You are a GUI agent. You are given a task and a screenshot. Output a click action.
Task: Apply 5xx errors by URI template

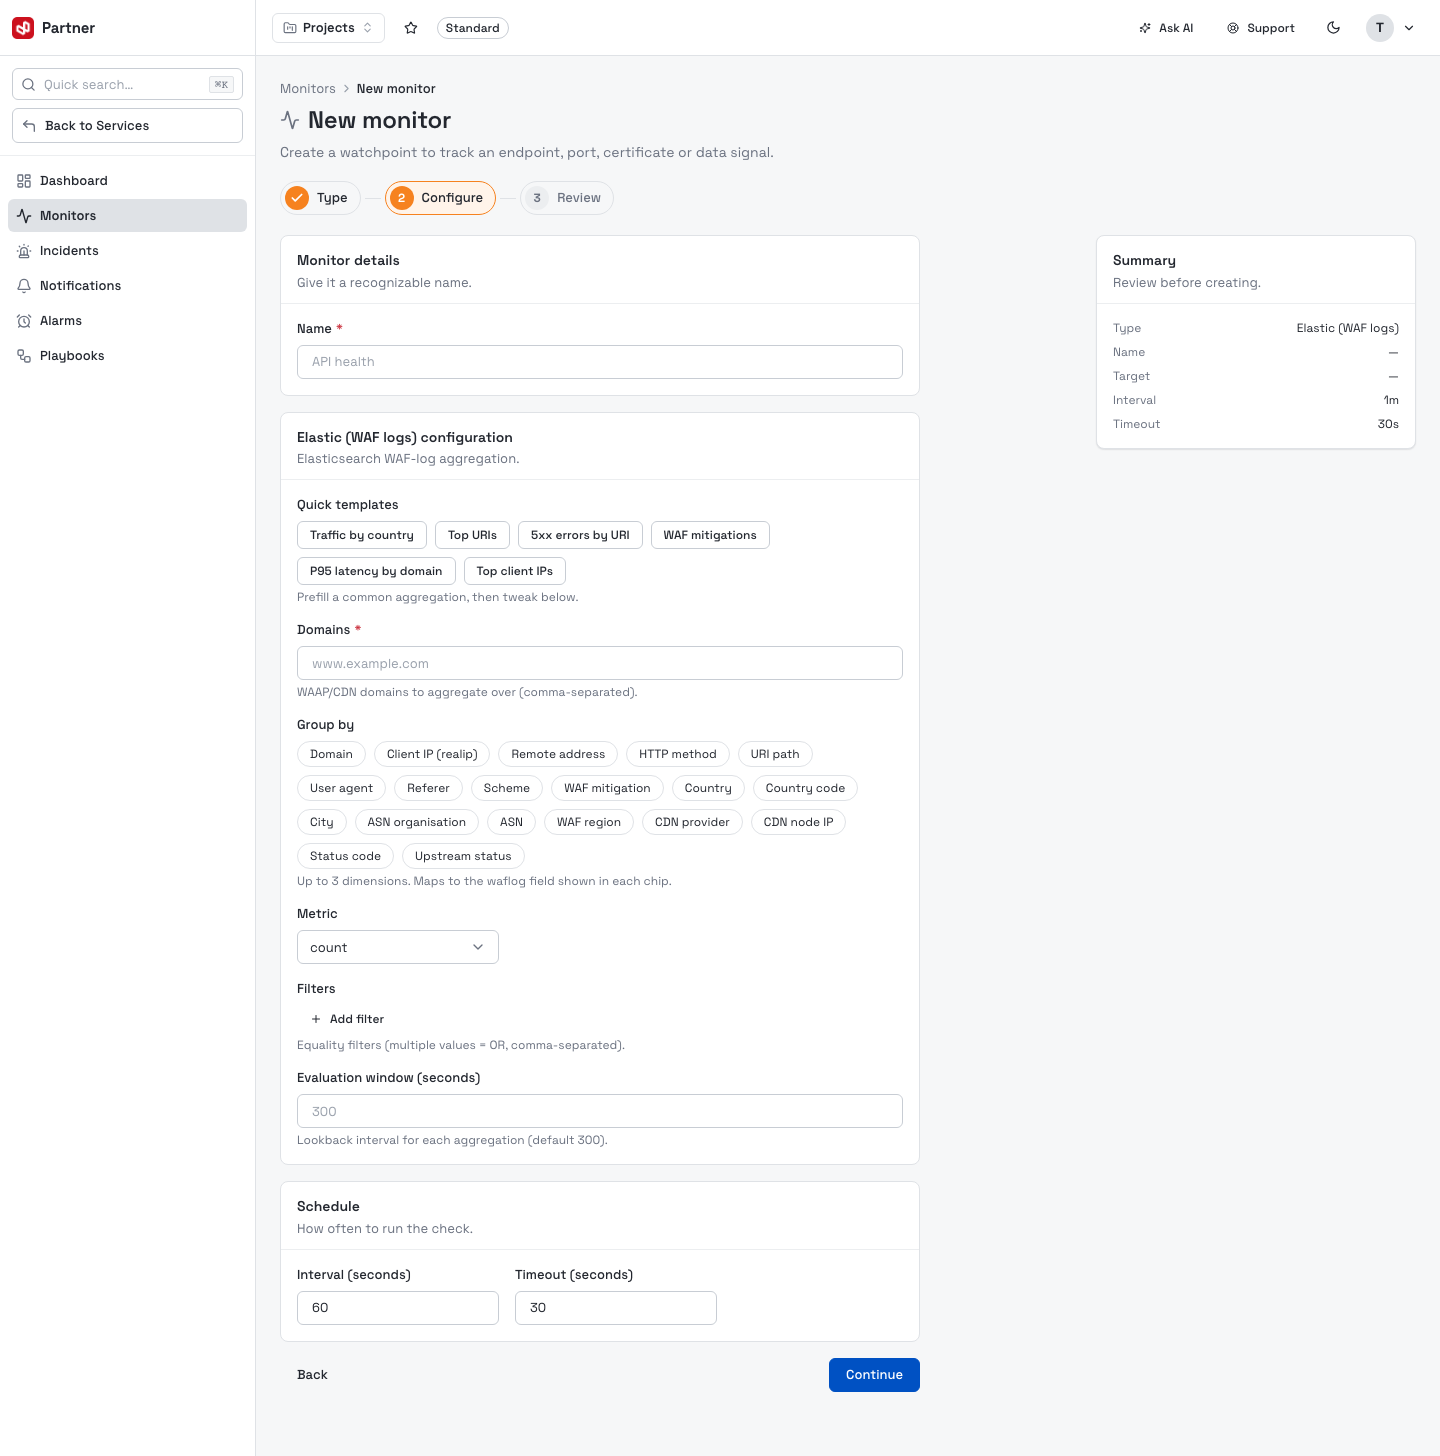[580, 535]
